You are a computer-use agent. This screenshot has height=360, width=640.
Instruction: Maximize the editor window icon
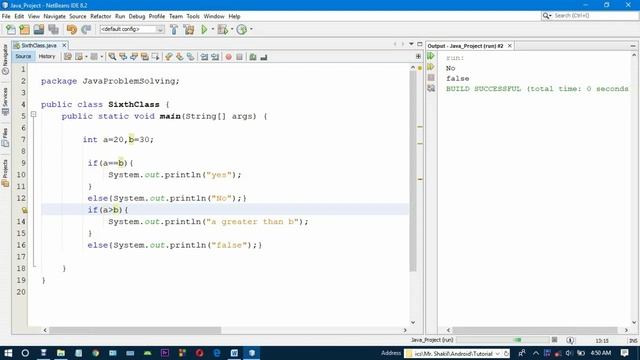pyautogui.click(x=420, y=44)
